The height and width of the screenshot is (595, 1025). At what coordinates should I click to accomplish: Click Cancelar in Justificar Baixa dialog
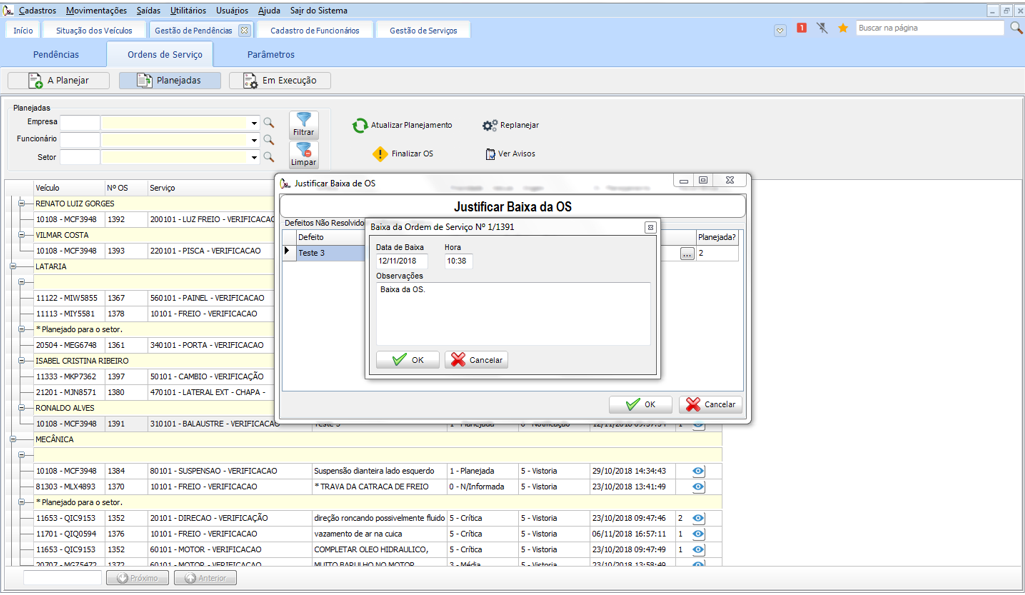pos(710,405)
